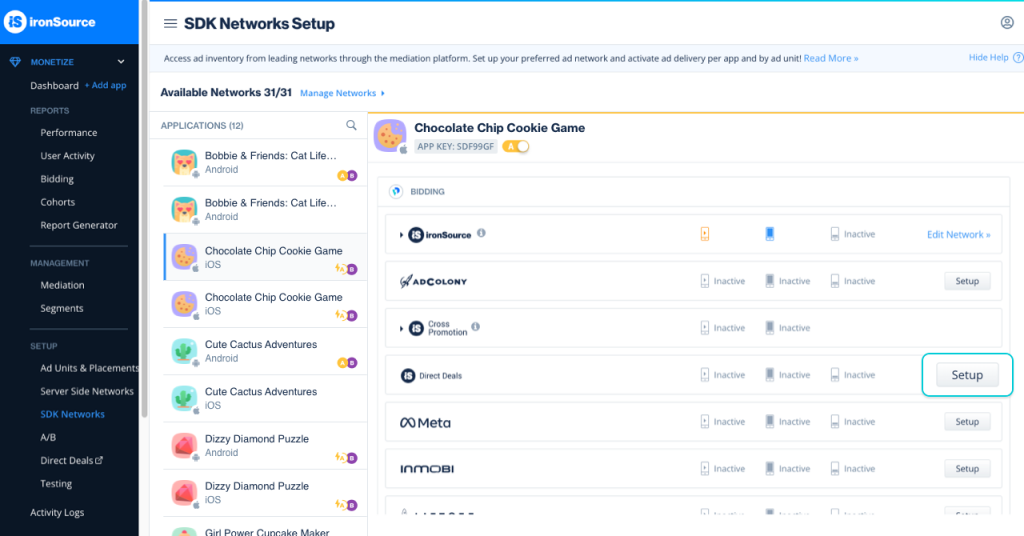Expand the ironSource network row arrow
This screenshot has height=536, width=1024.
tap(402, 235)
